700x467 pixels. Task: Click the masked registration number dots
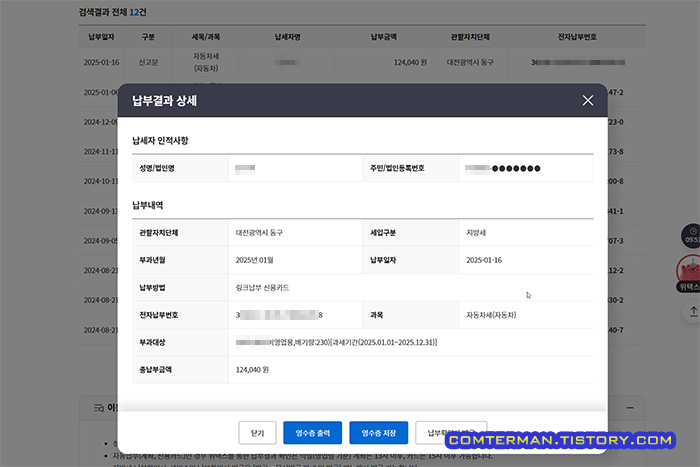tap(516, 168)
